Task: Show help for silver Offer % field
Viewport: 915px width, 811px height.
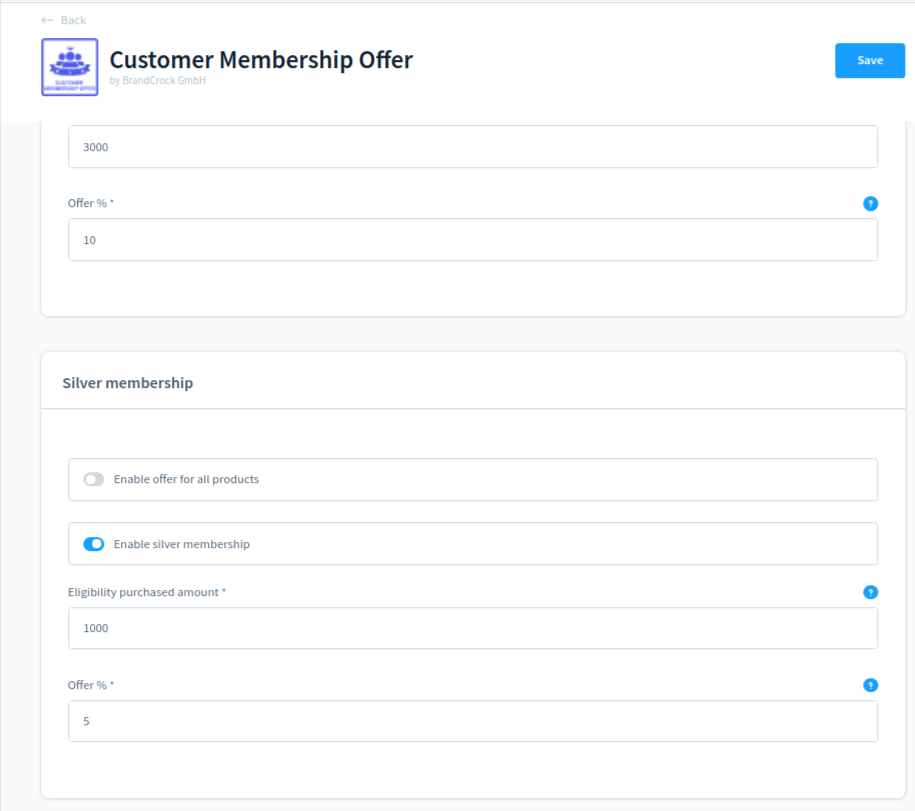Action: coord(870,686)
